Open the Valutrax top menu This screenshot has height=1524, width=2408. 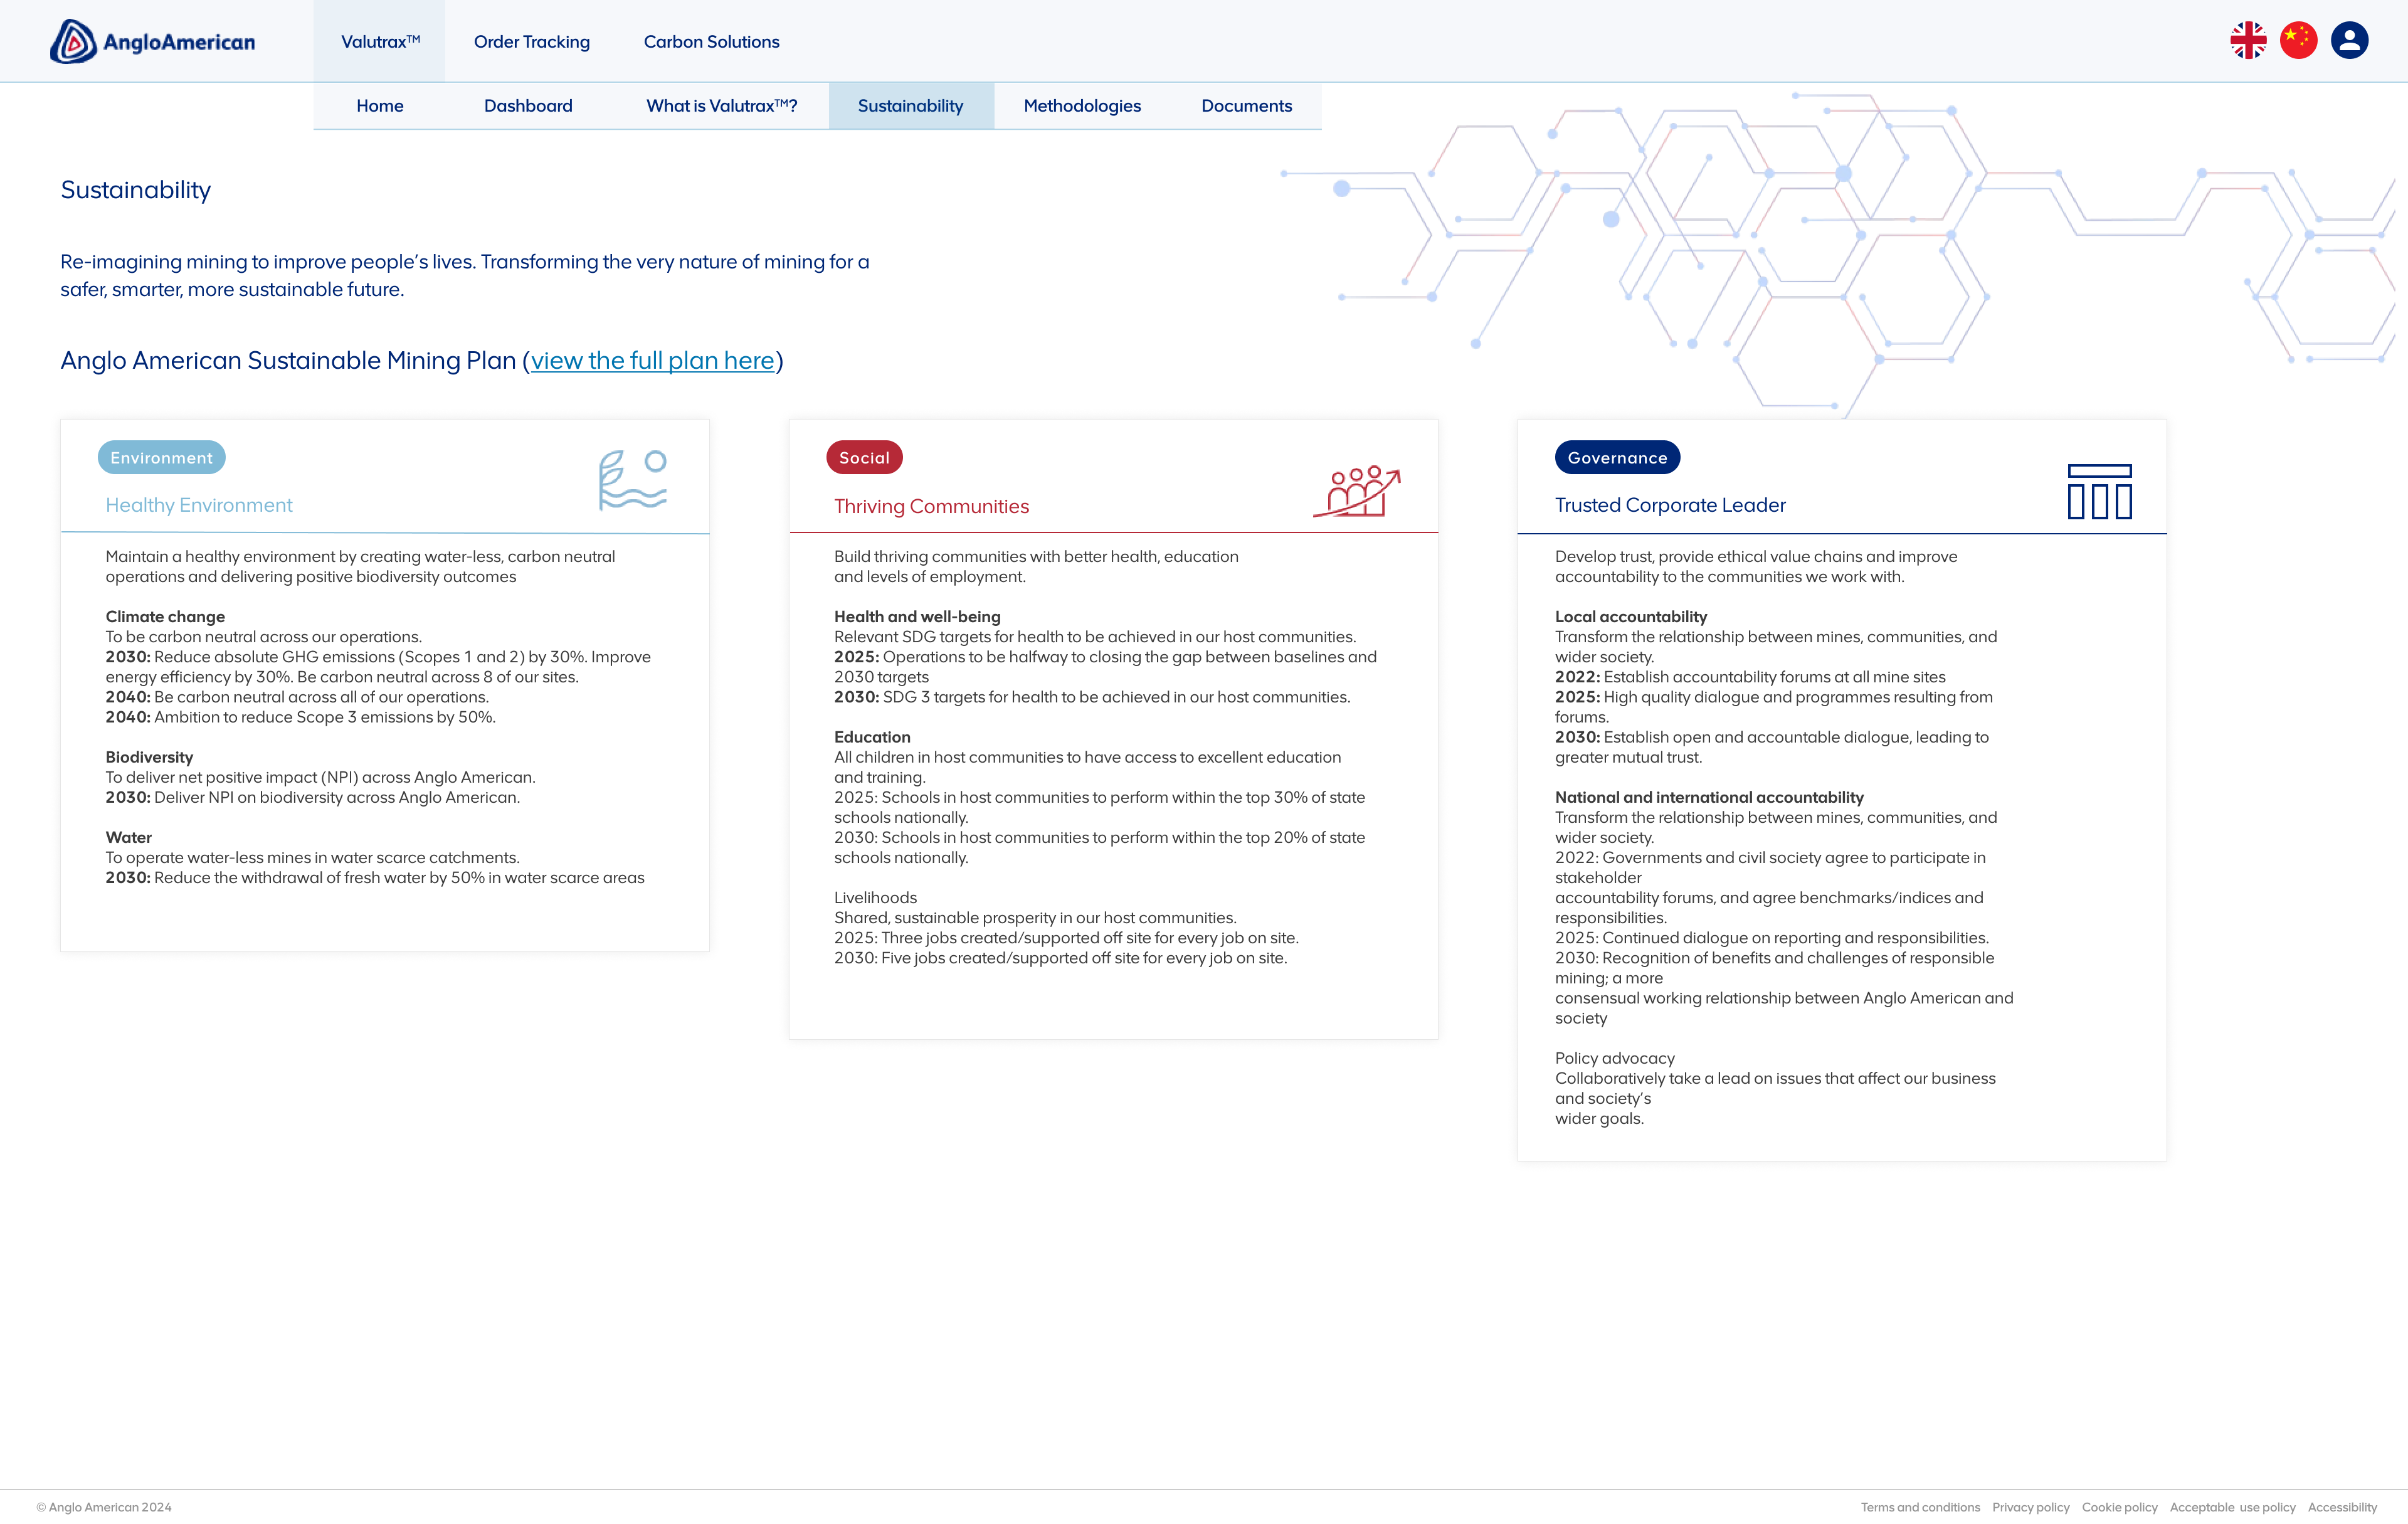pos(380,42)
